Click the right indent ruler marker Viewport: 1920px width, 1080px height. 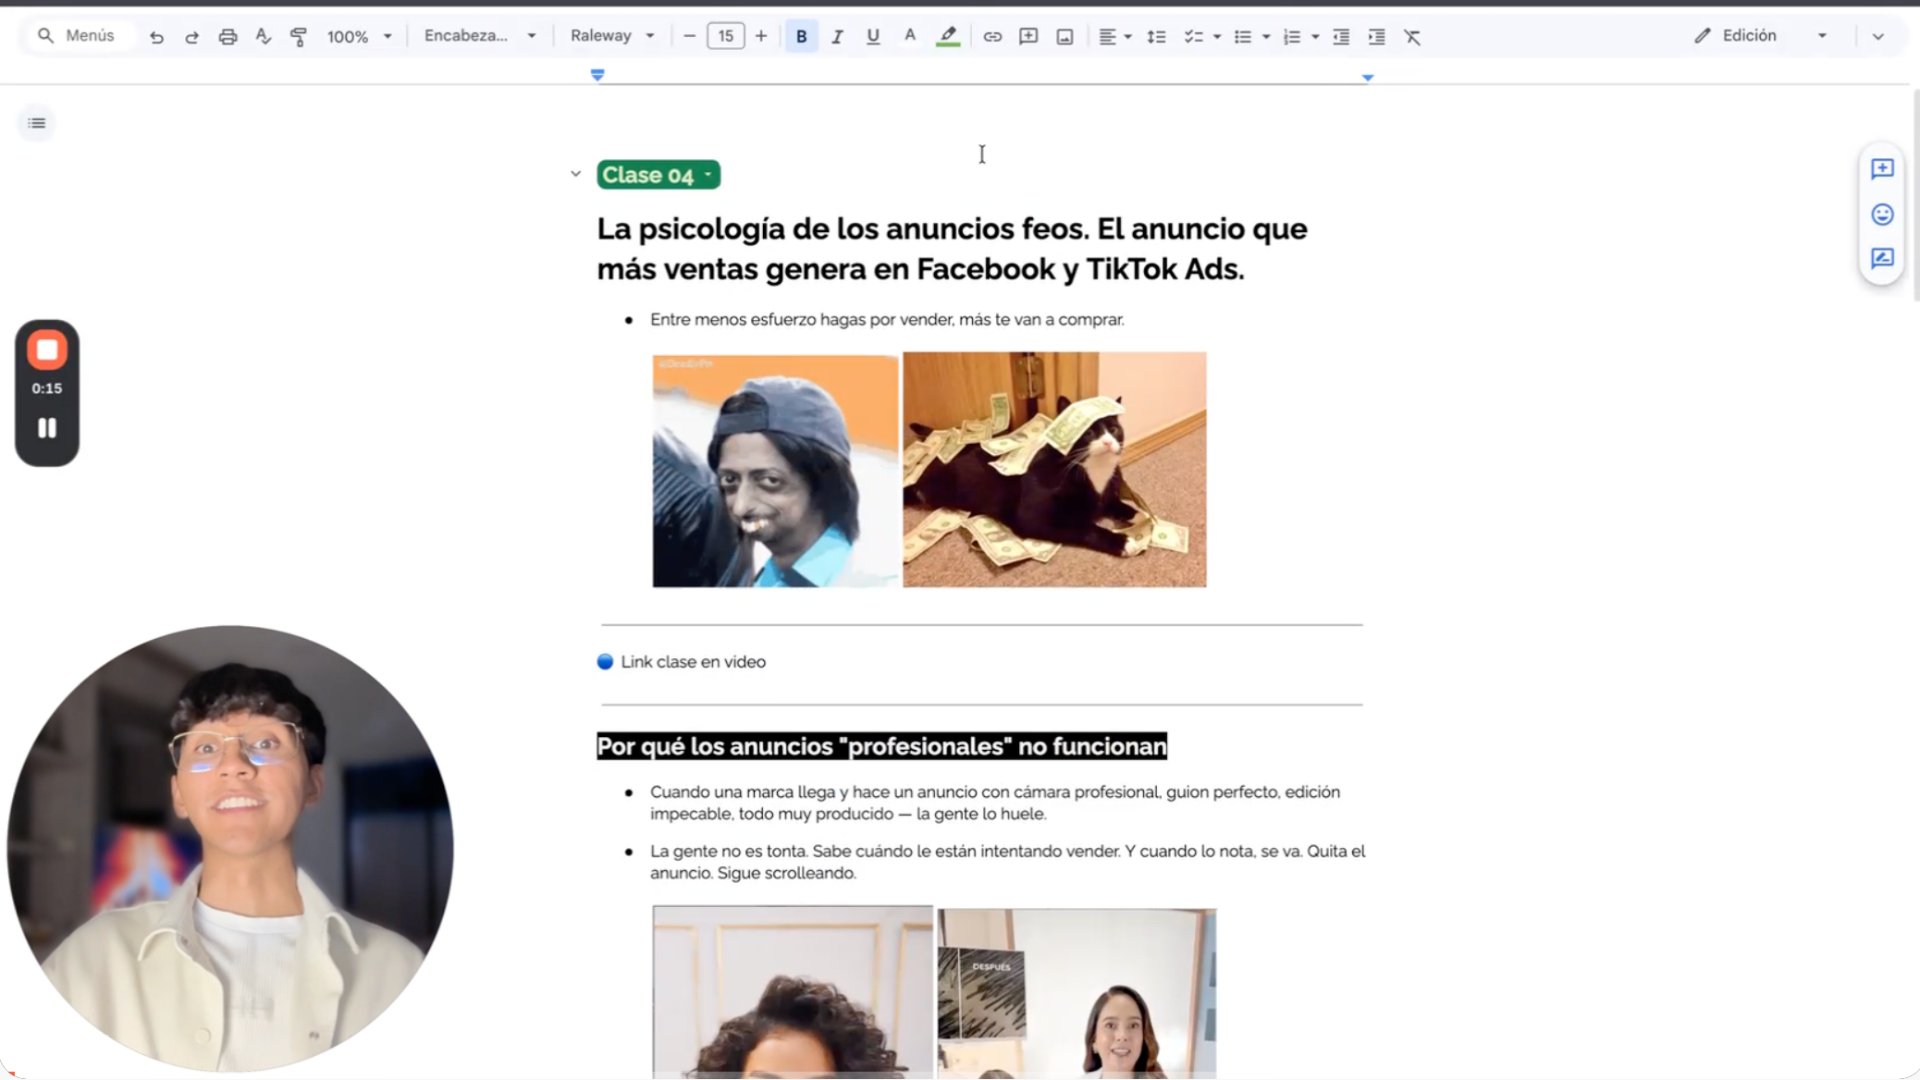pos(1367,77)
